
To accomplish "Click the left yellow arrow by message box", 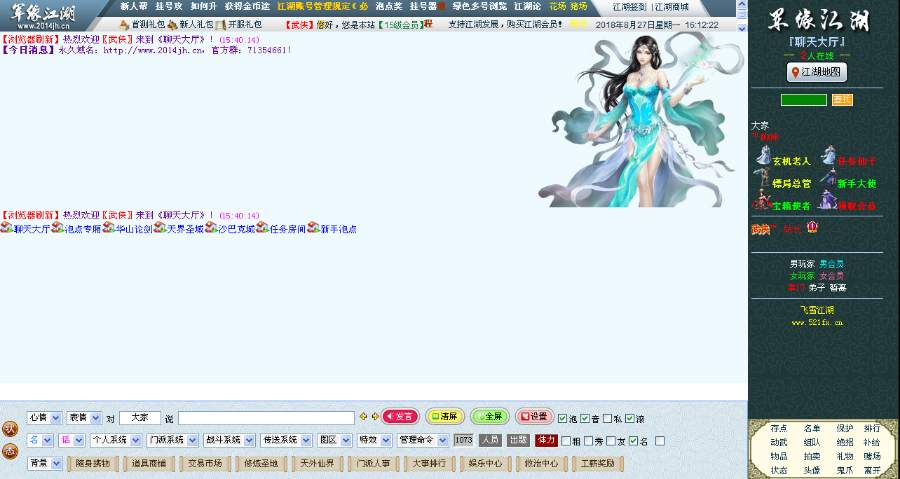I will pyautogui.click(x=363, y=417).
